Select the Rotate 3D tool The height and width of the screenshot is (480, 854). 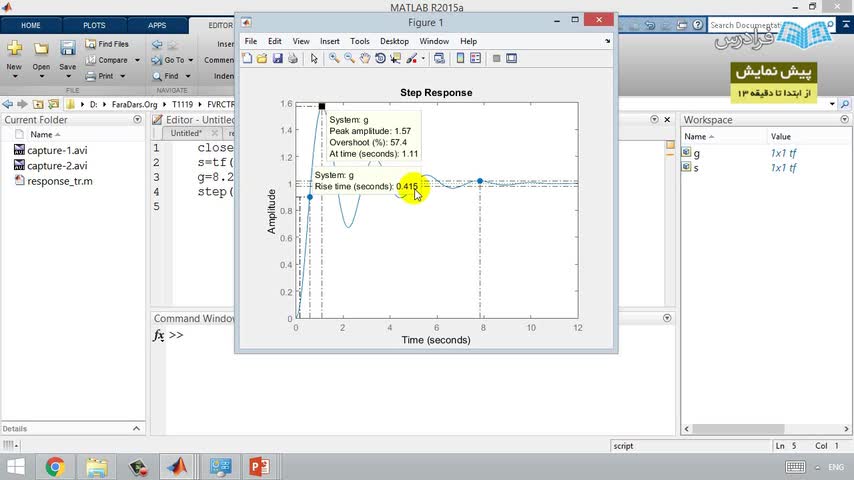[380, 58]
